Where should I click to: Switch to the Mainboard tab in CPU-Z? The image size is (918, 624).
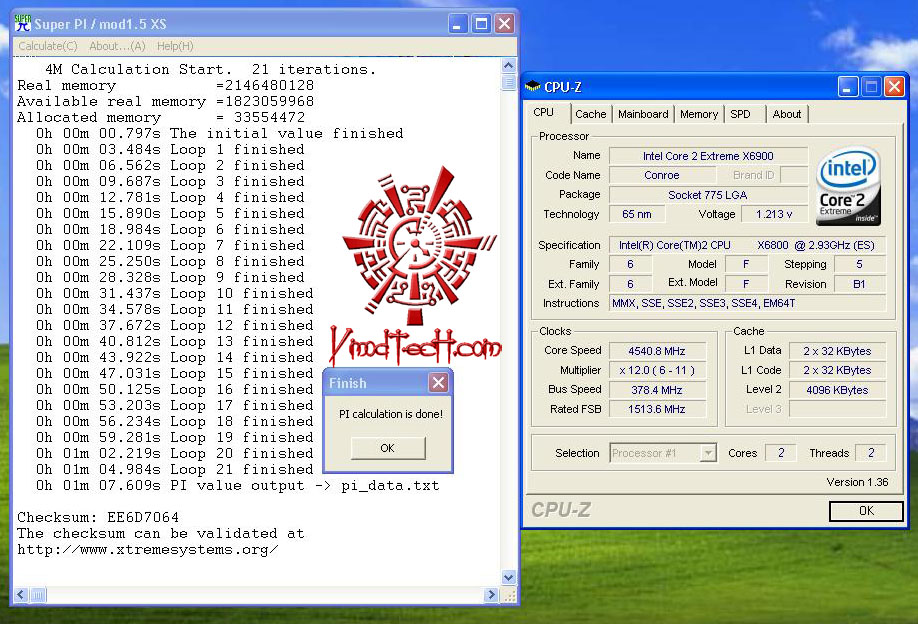pos(643,114)
